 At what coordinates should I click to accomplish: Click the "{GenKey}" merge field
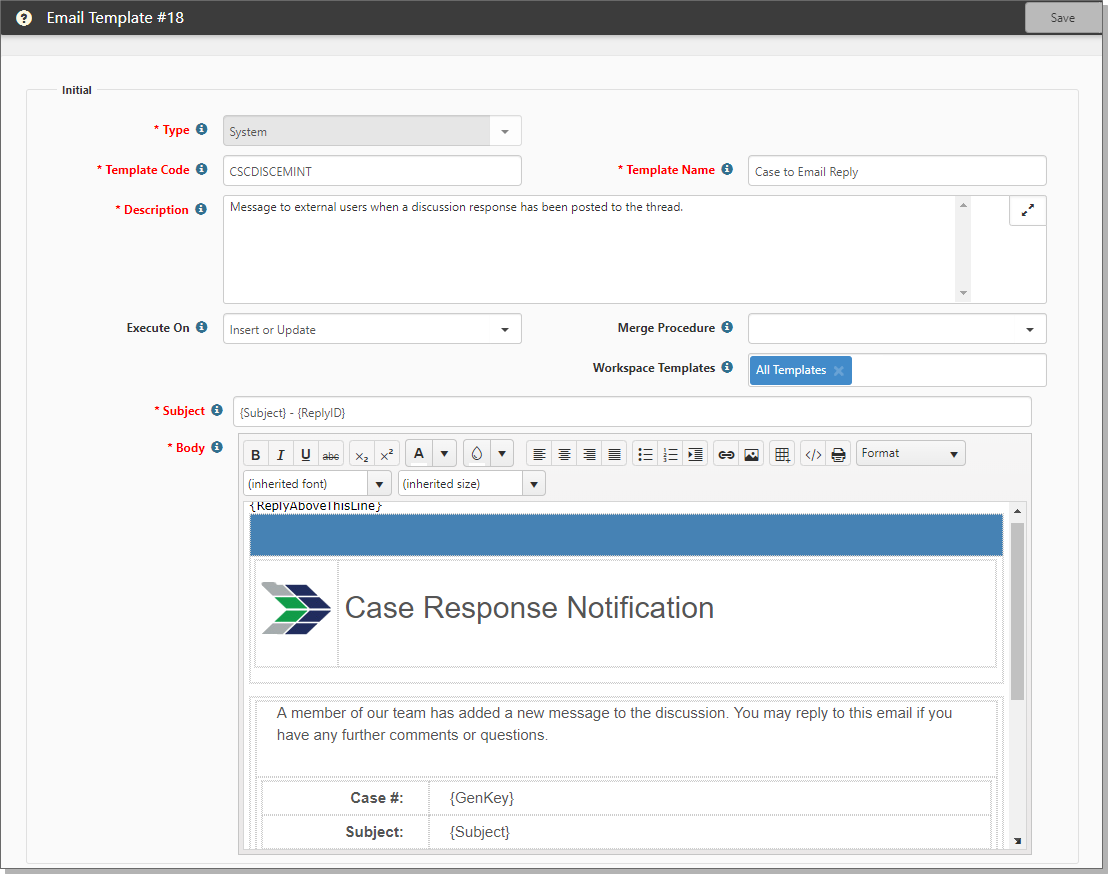pos(482,798)
